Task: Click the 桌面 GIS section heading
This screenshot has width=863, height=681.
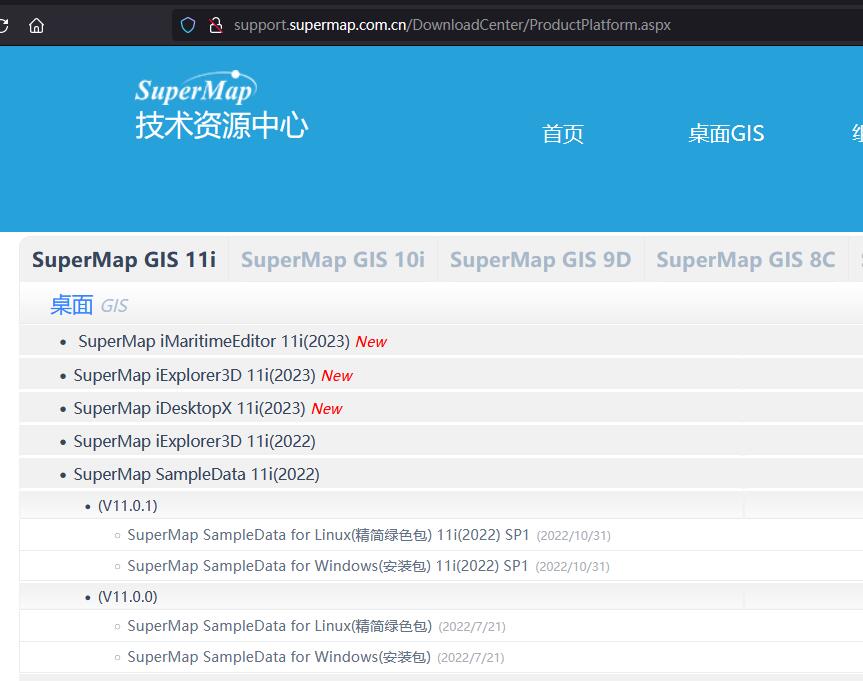Action: pos(89,305)
